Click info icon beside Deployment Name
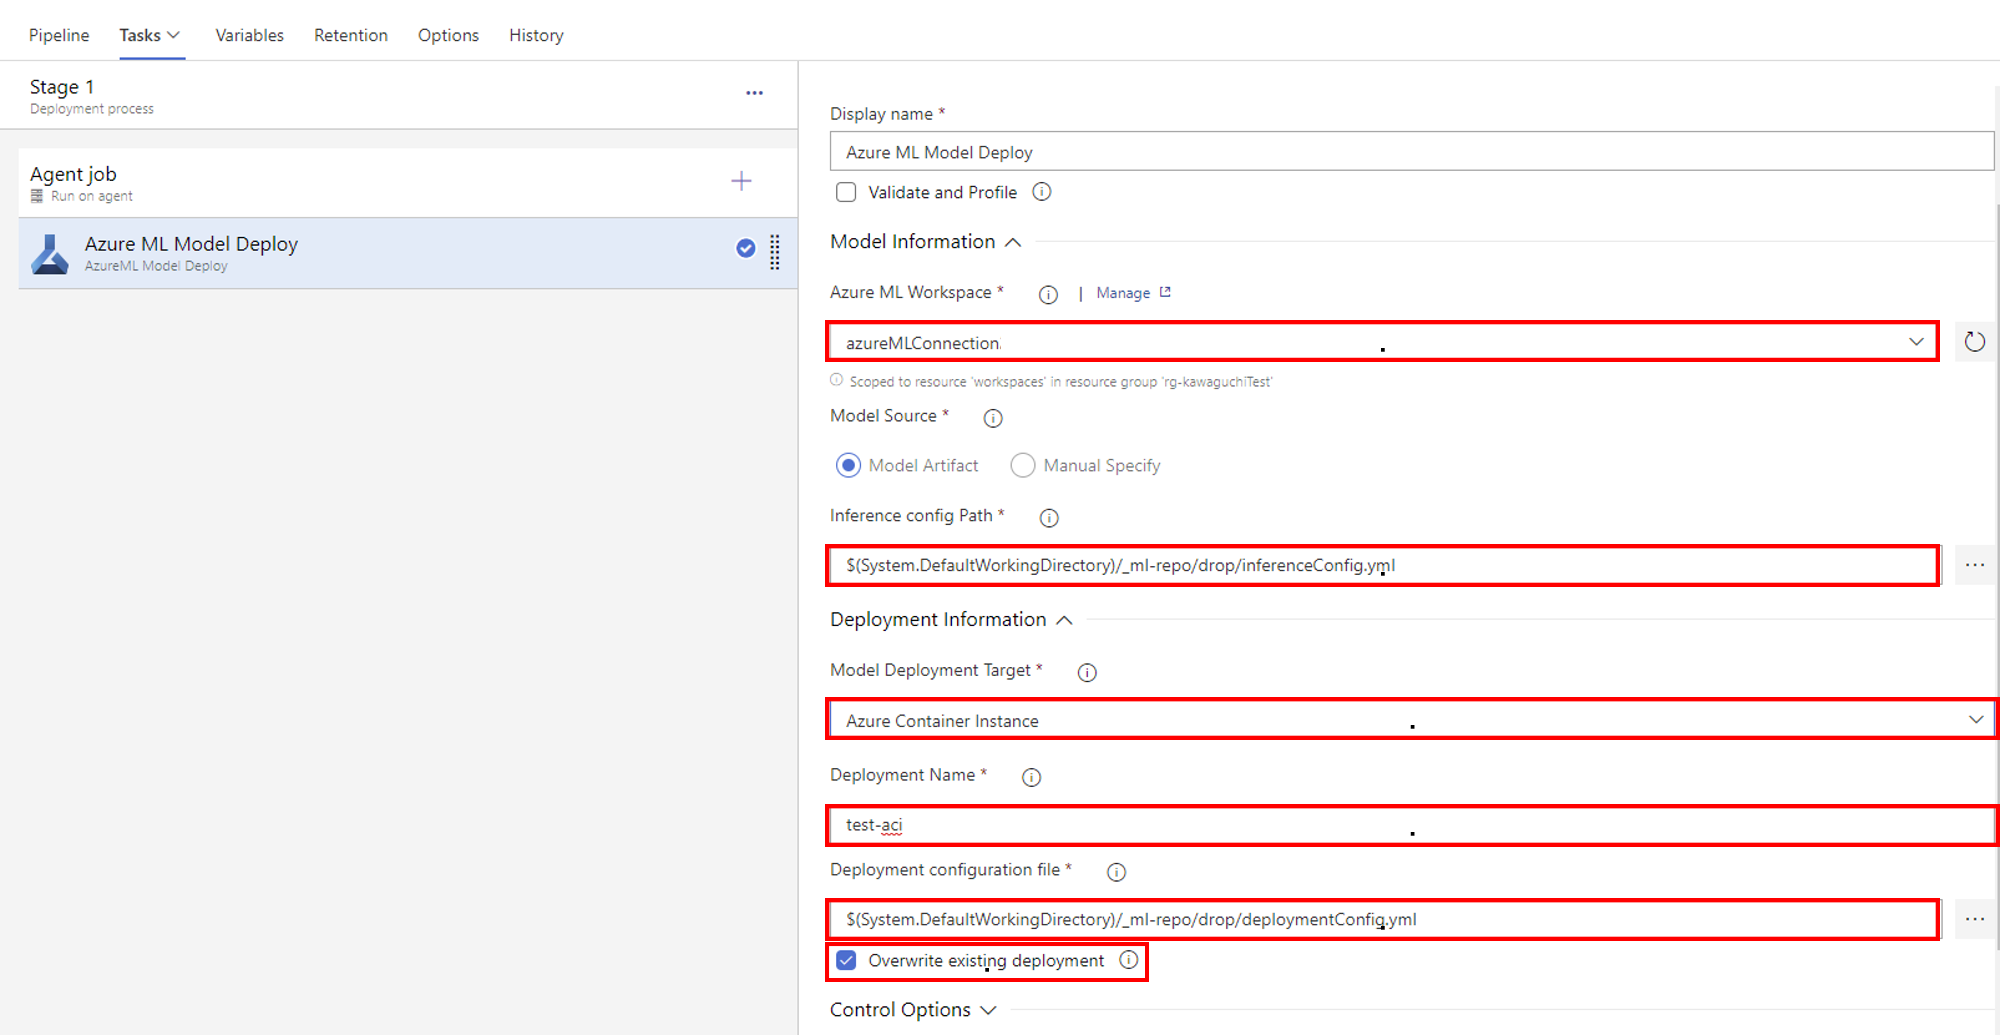 (1031, 777)
